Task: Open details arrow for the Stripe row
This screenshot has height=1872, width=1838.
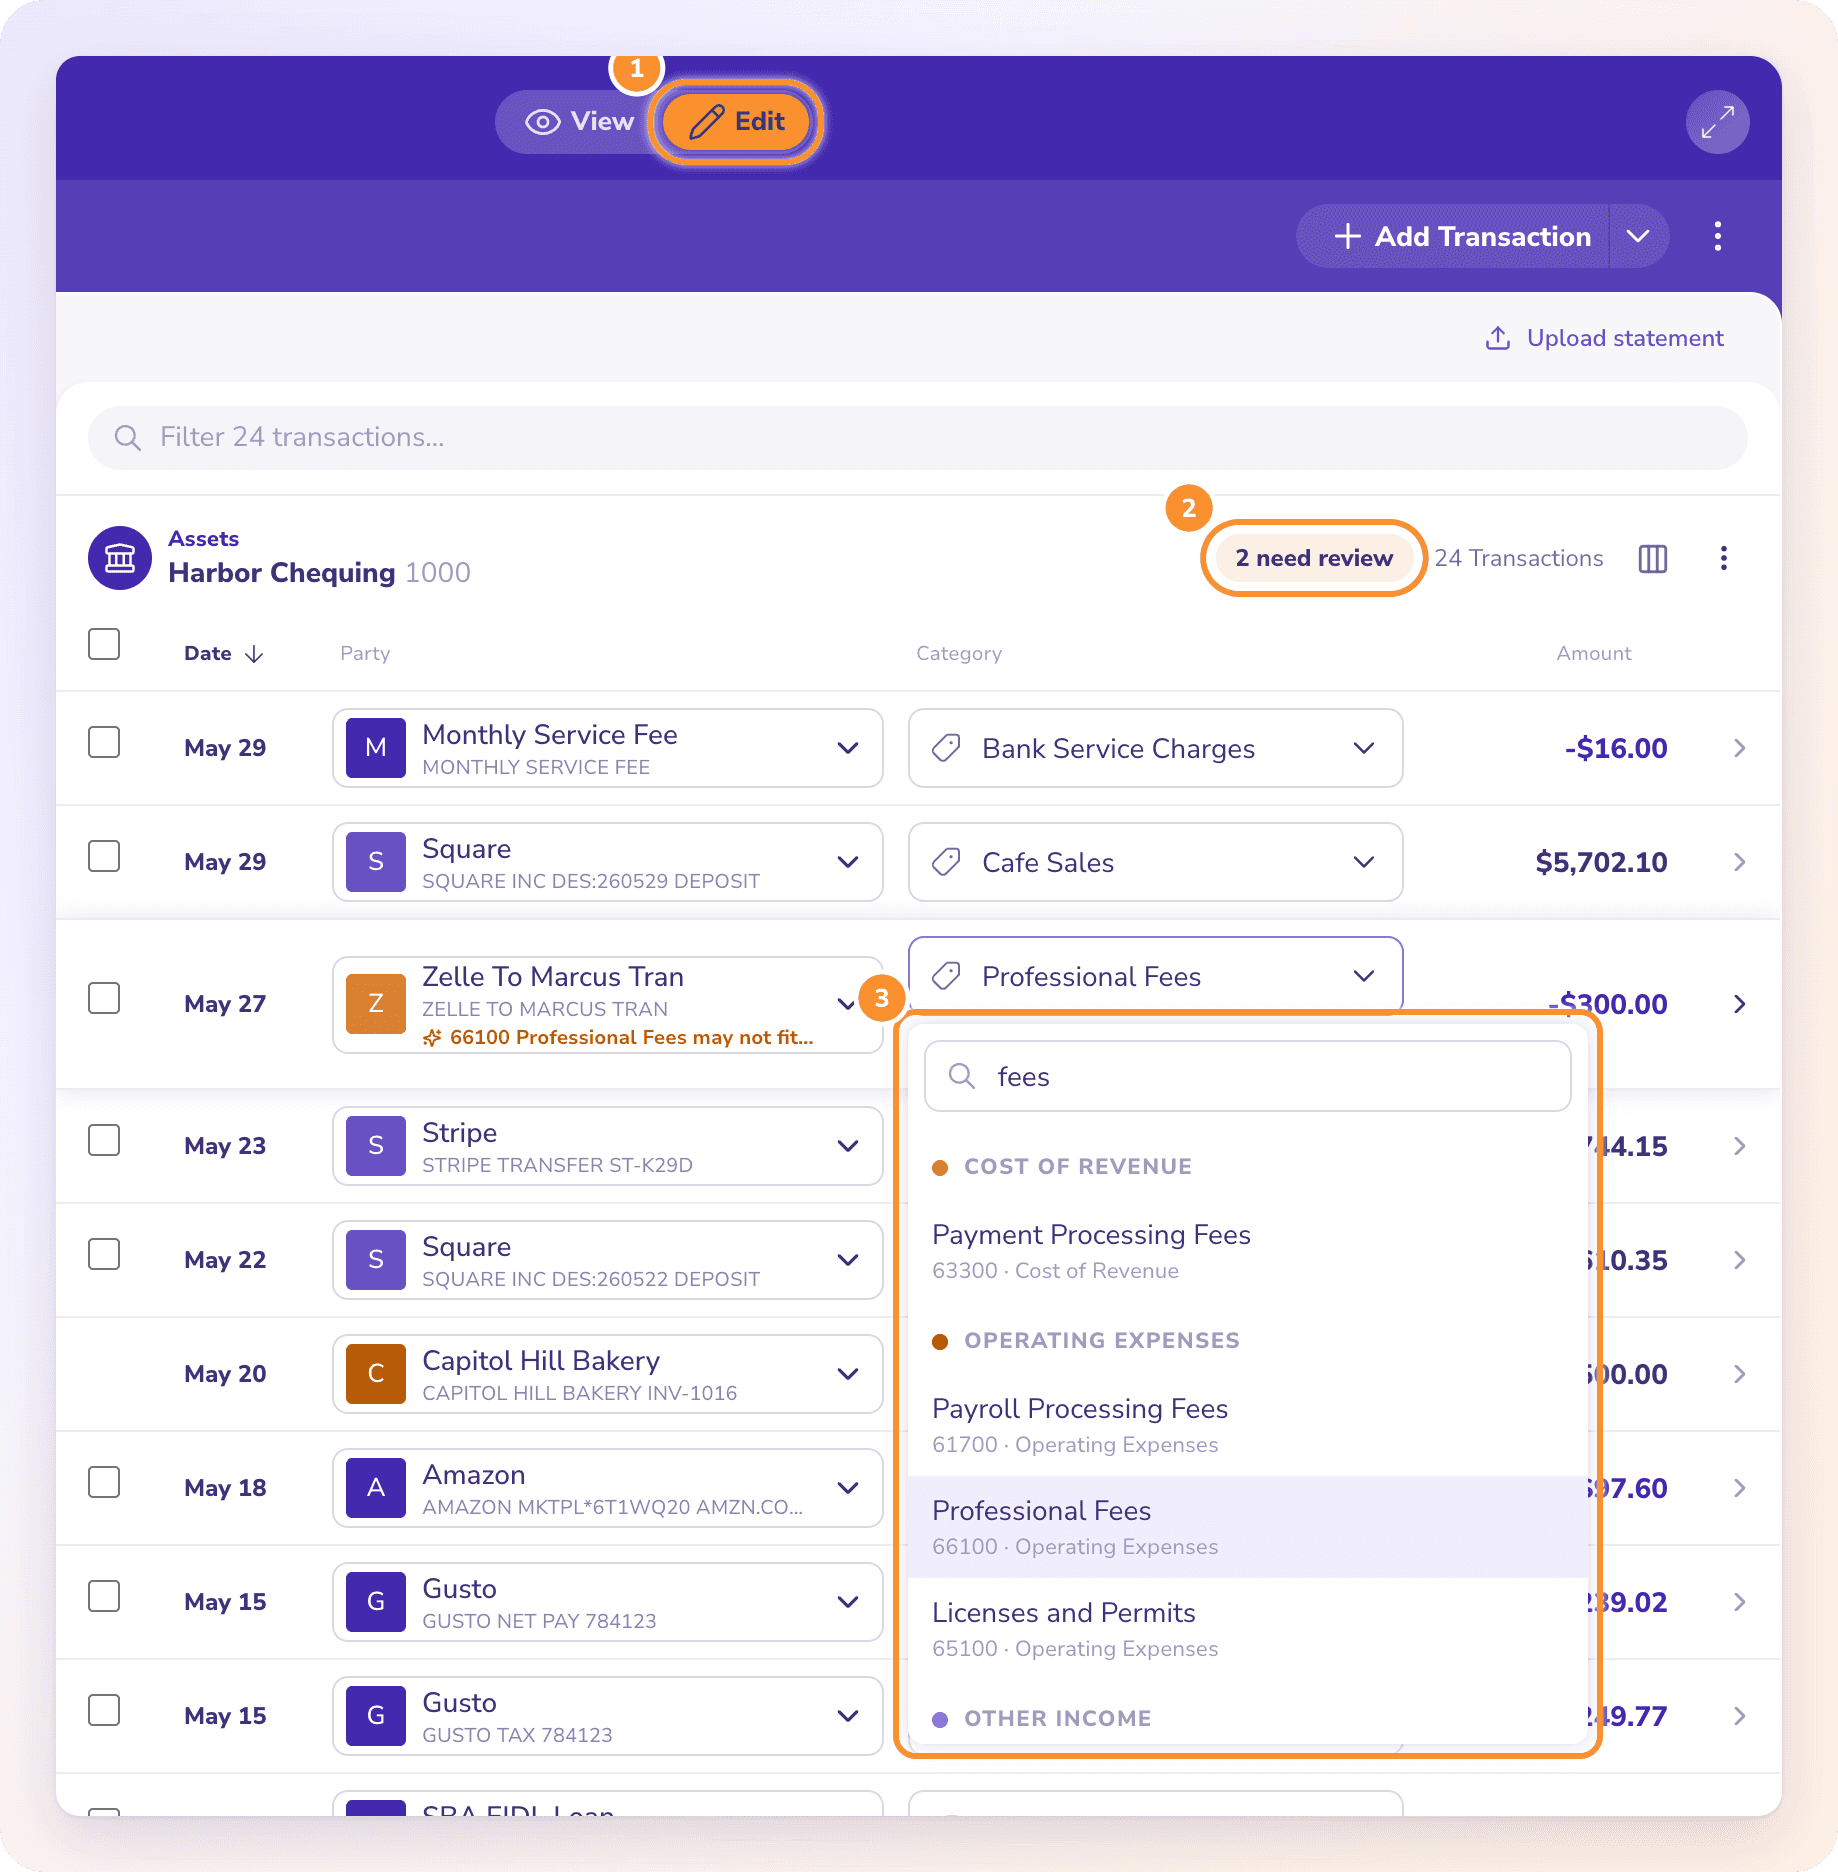Action: point(1739,1146)
